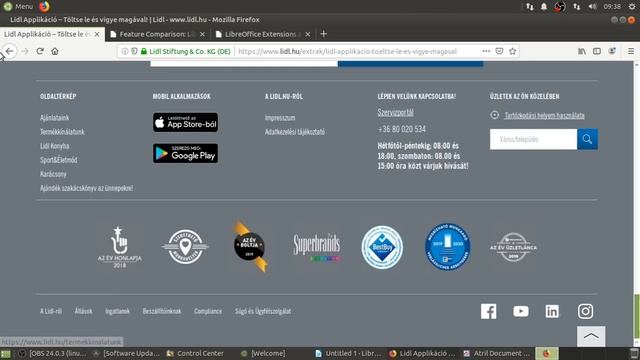Screen dimensions: 640x360
Task: Click into Város/település search field
Action: coord(533,139)
